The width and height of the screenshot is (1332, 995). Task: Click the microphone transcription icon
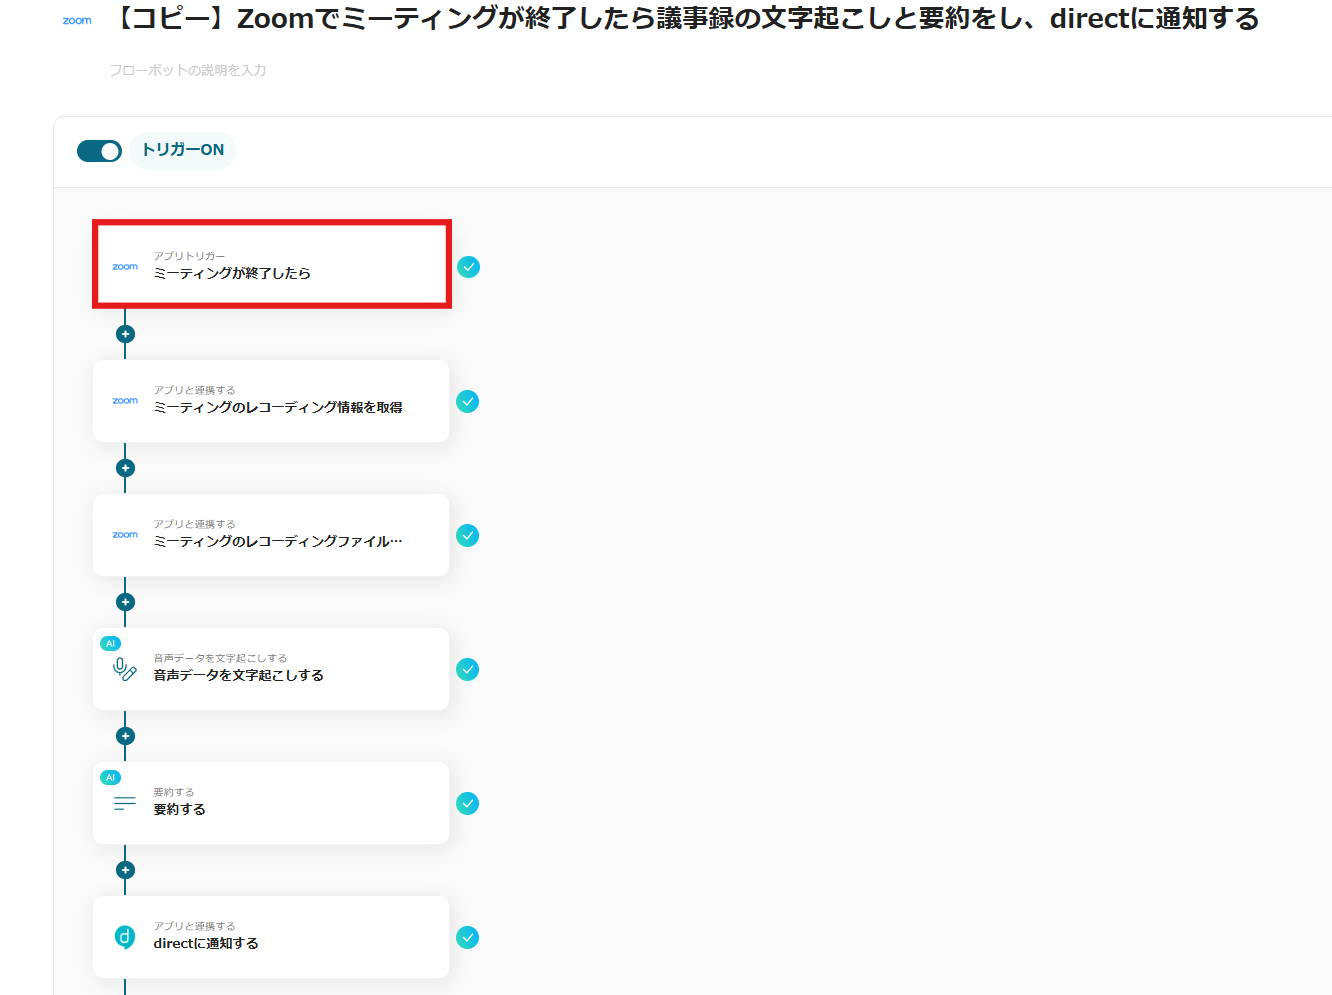(125, 669)
